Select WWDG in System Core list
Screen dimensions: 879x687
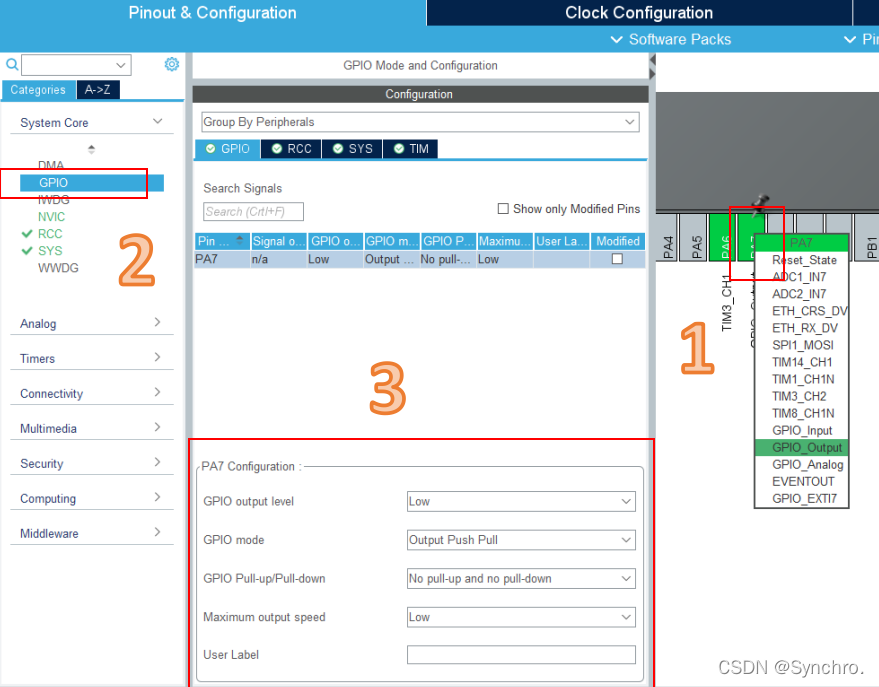click(x=58, y=268)
